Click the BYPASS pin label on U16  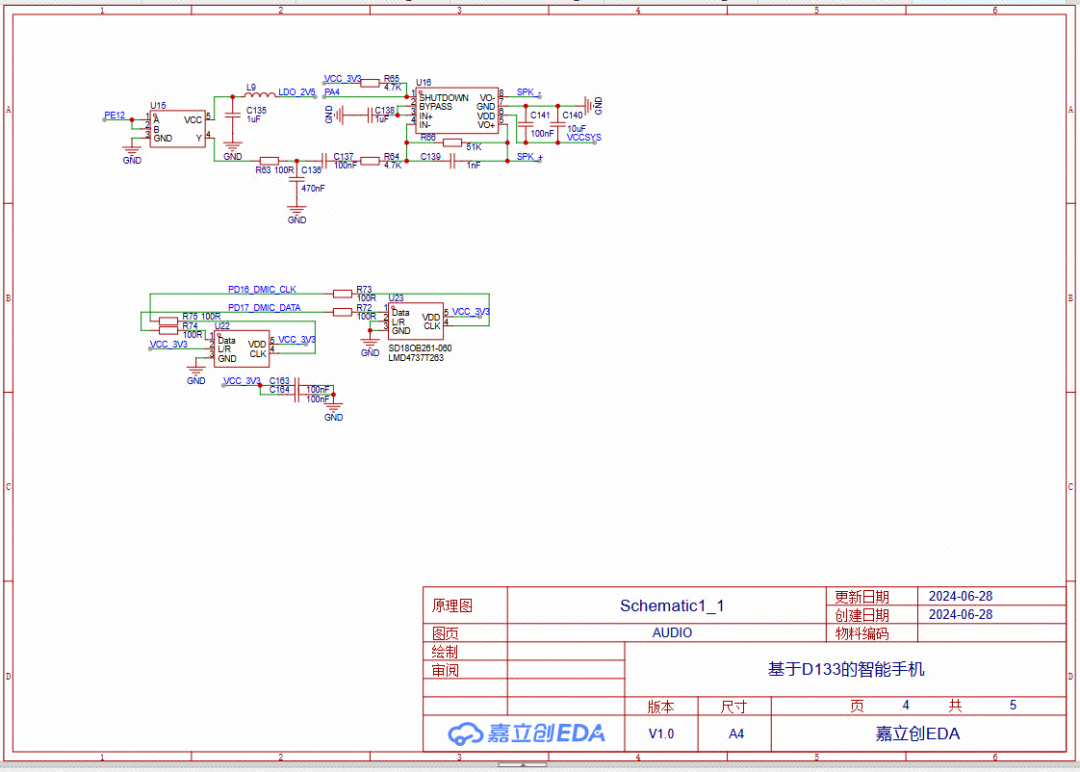click(x=435, y=107)
